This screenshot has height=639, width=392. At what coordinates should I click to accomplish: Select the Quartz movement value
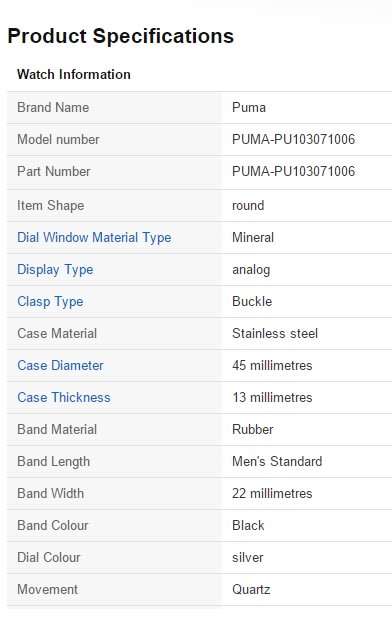(251, 589)
